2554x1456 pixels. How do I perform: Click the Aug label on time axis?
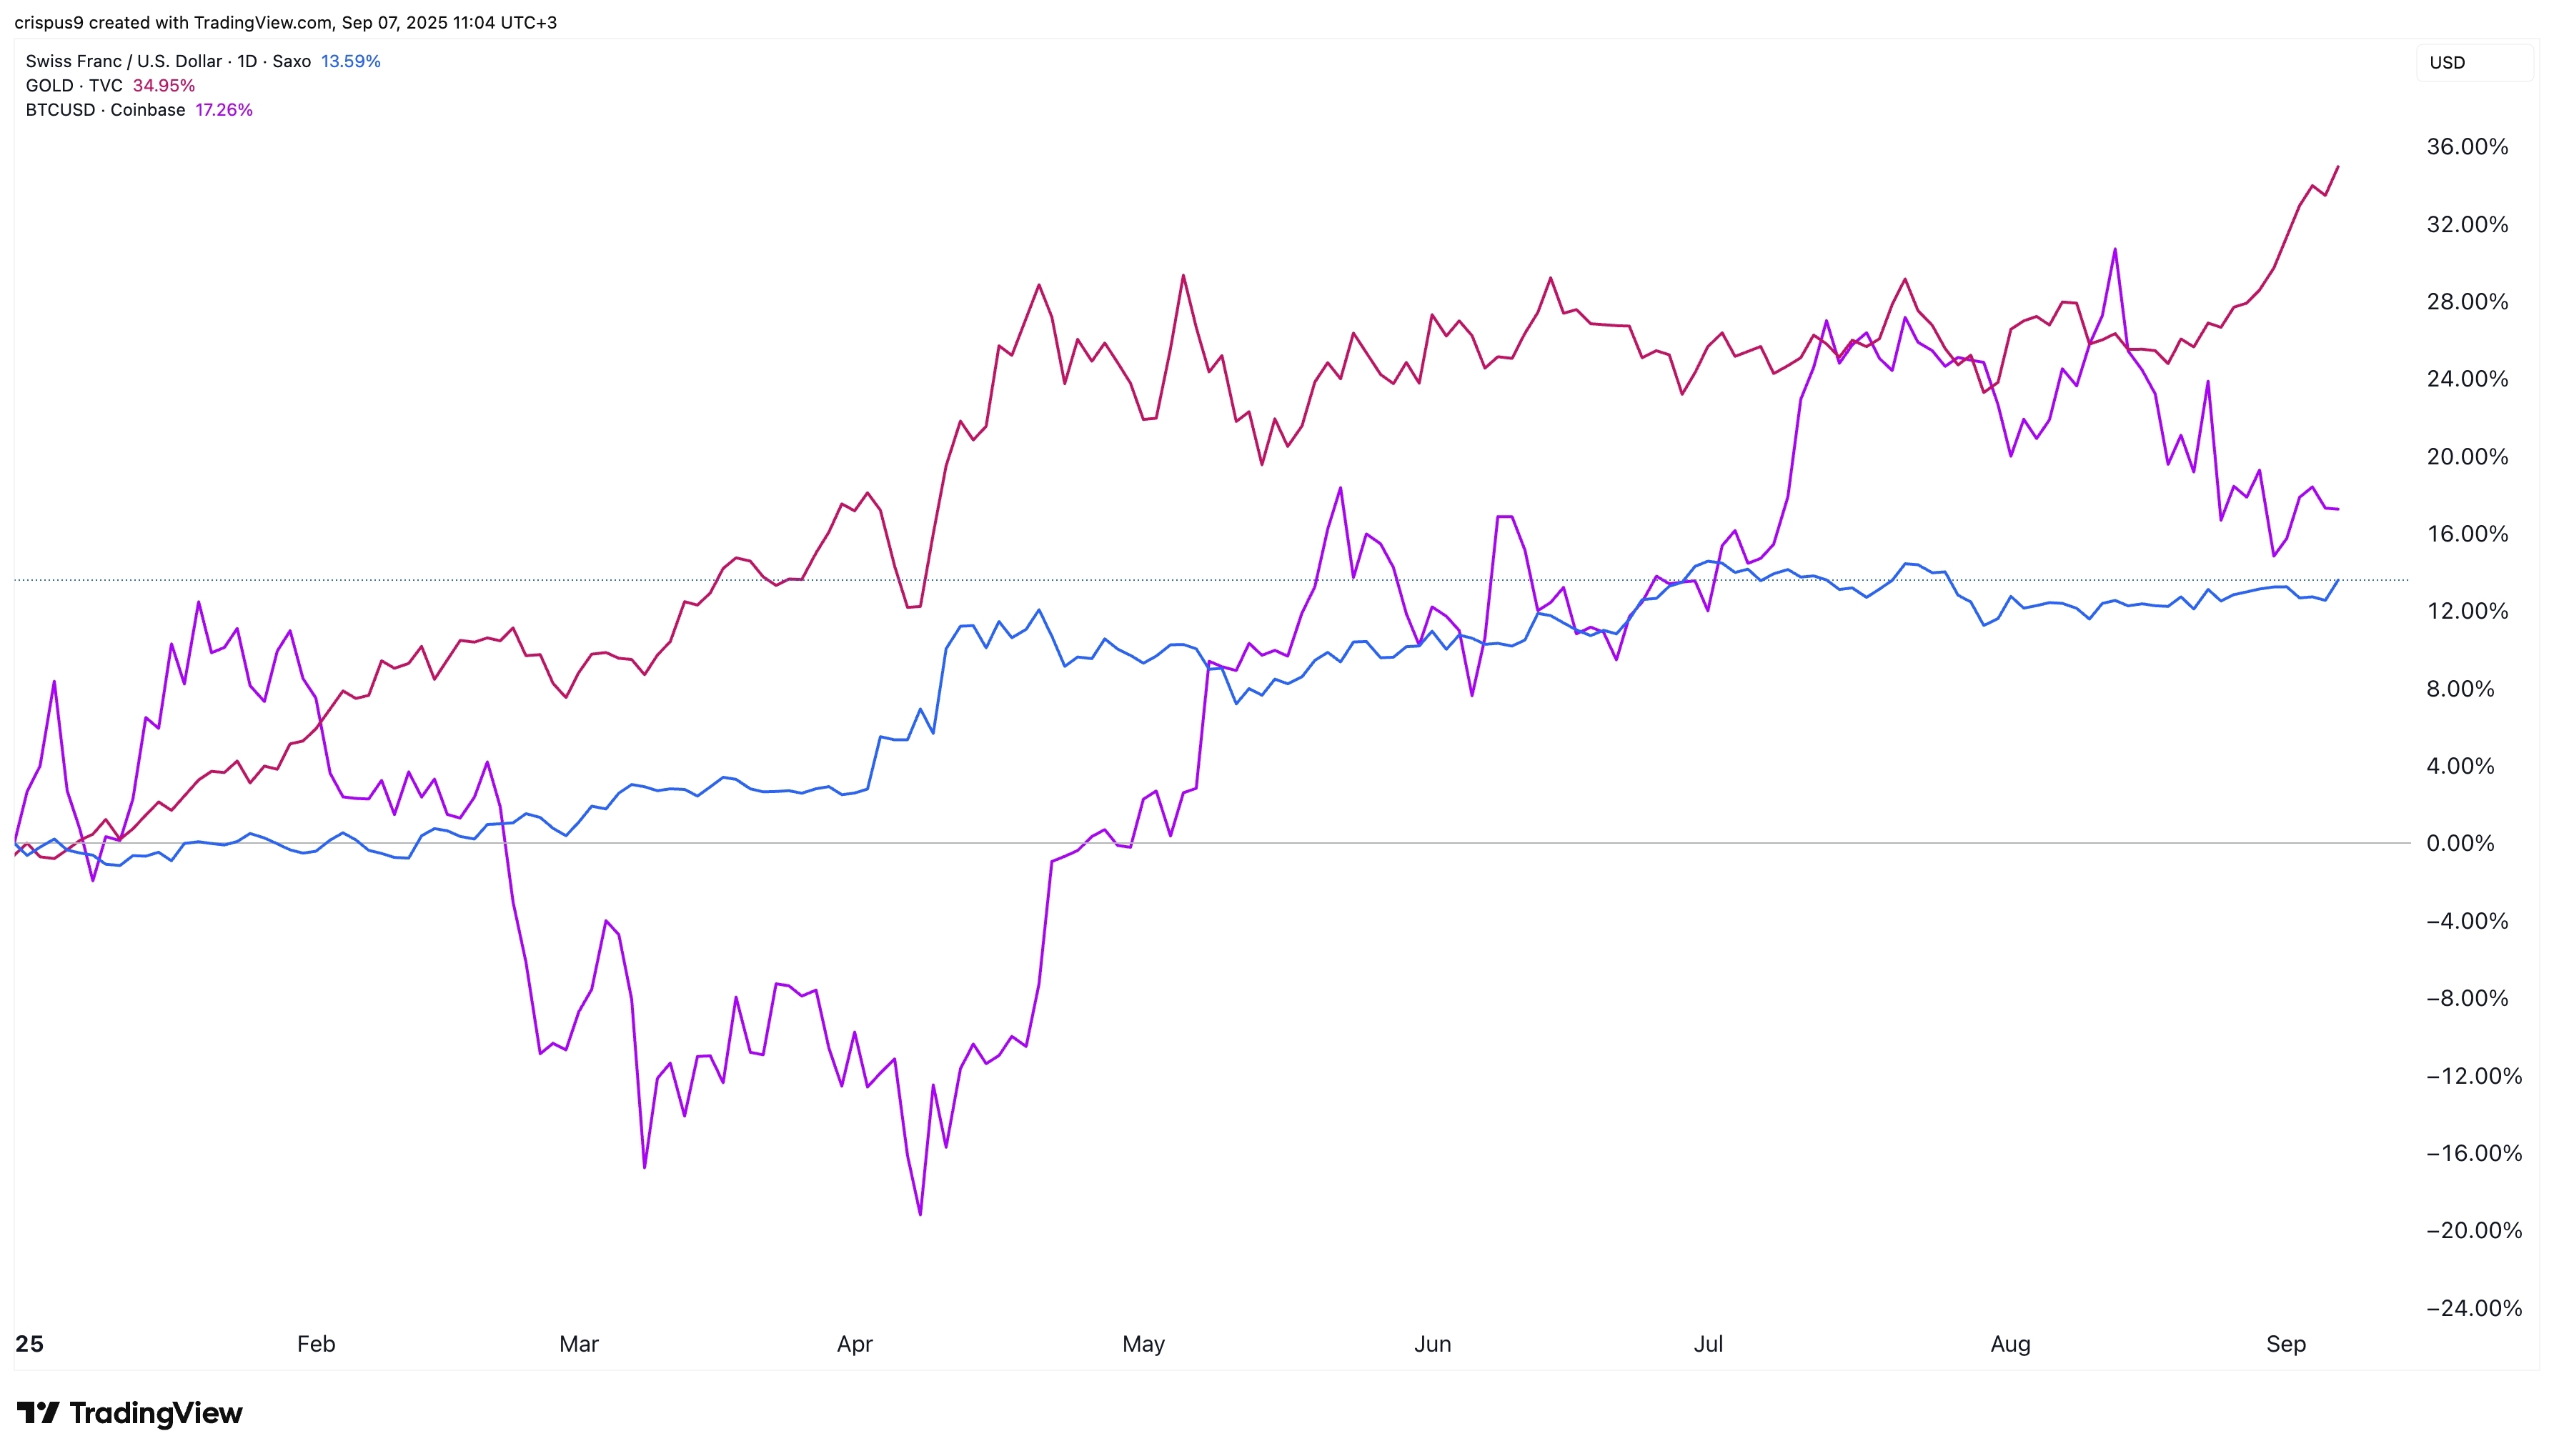(x=2010, y=1344)
